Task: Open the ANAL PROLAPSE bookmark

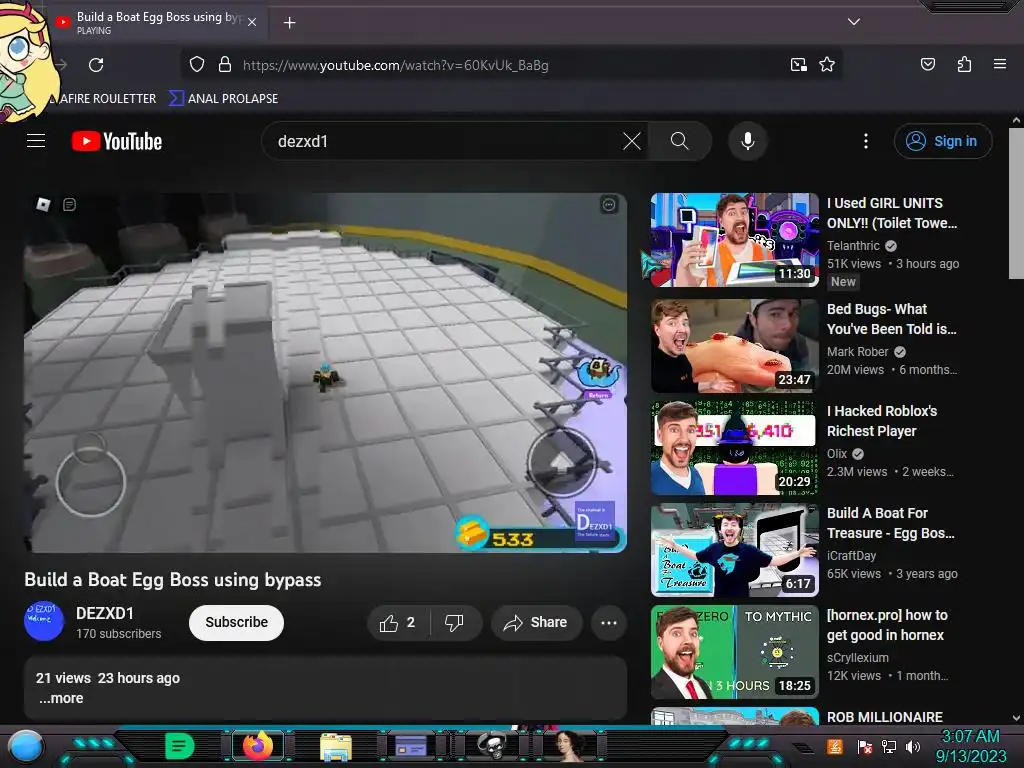Action: [224, 99]
